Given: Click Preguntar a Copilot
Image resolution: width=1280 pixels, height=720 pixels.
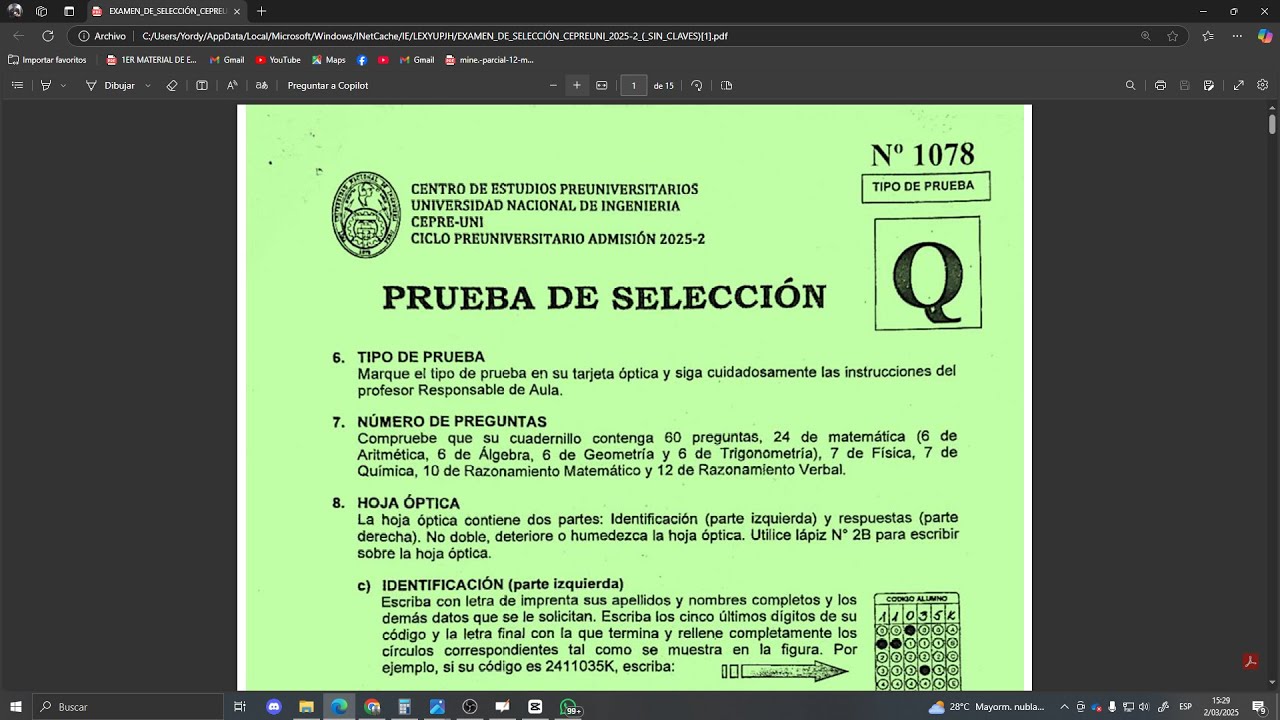Looking at the screenshot, I should click(328, 85).
